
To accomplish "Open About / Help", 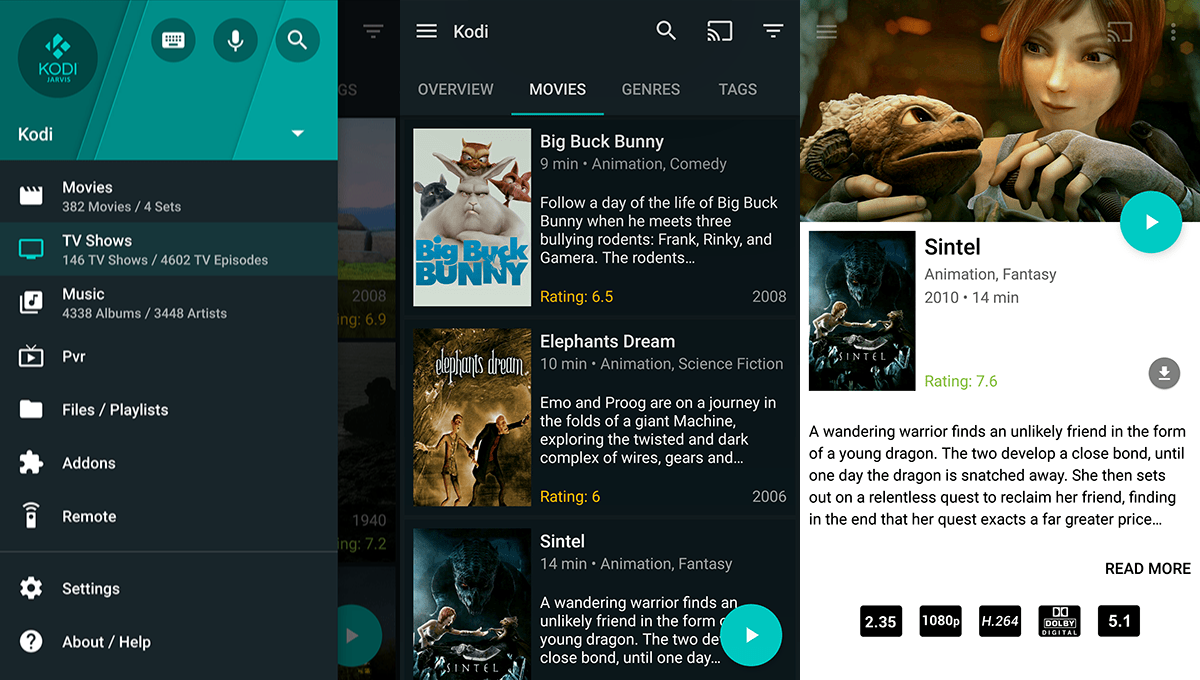I will 106,642.
